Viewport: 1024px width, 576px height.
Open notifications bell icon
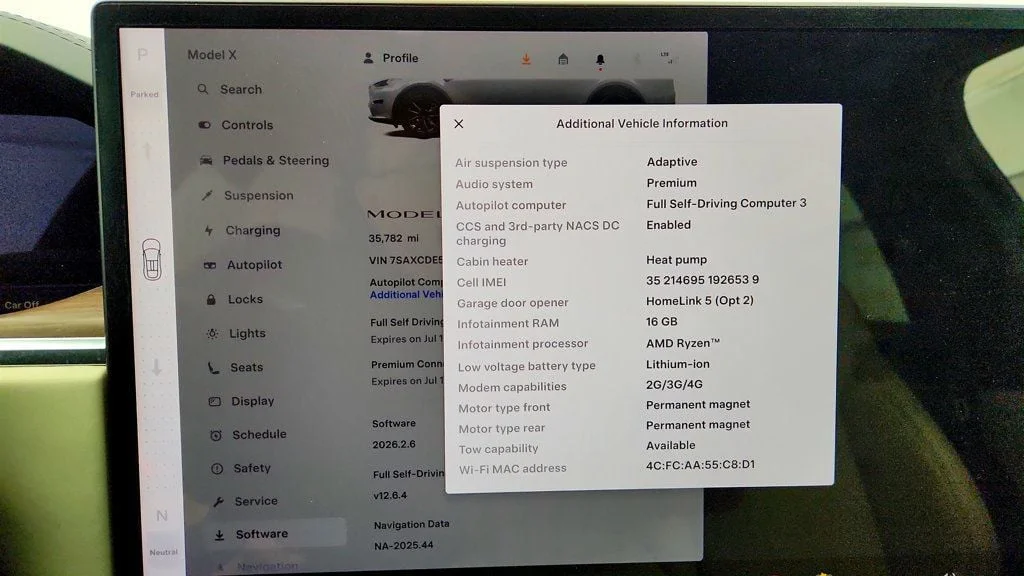[x=600, y=61]
